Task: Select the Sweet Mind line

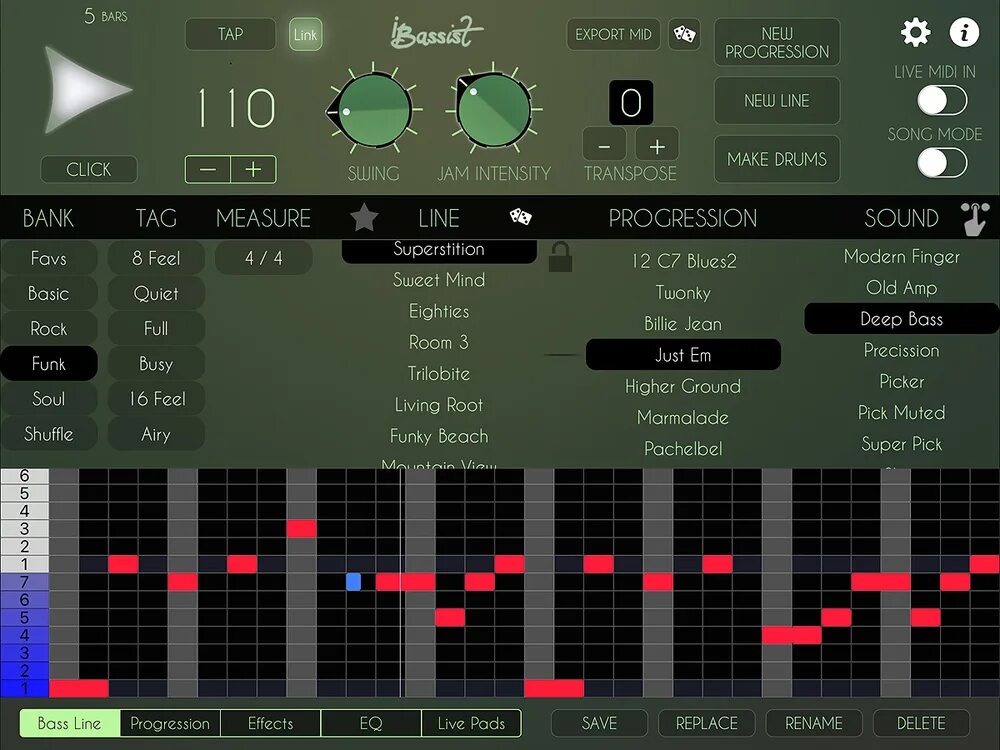Action: 439,280
